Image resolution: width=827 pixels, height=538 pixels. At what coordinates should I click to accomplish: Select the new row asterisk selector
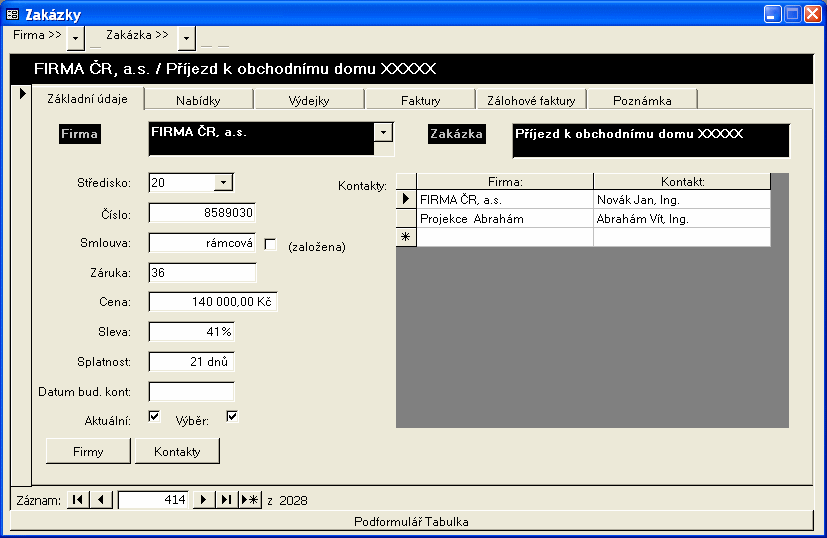(x=406, y=237)
